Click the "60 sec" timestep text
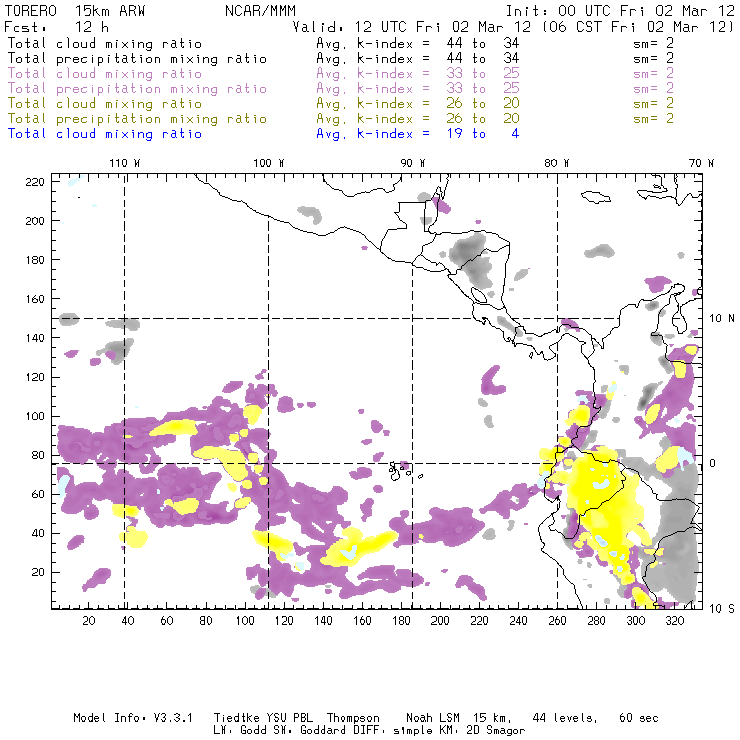The width and height of the screenshot is (740, 740). pyautogui.click(x=639, y=718)
